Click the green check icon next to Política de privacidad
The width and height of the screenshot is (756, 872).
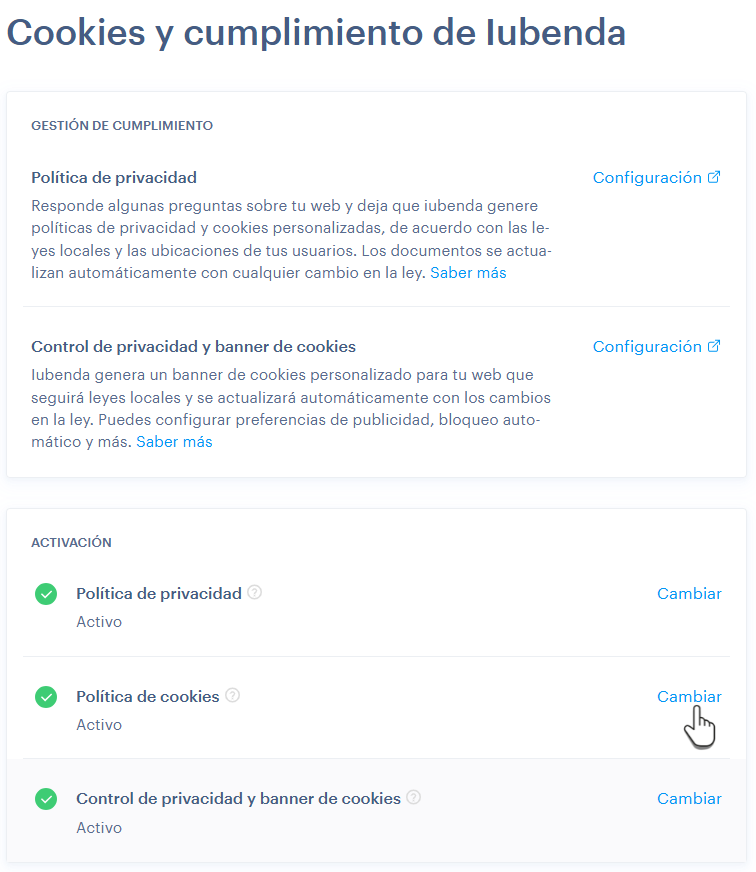pos(46,593)
